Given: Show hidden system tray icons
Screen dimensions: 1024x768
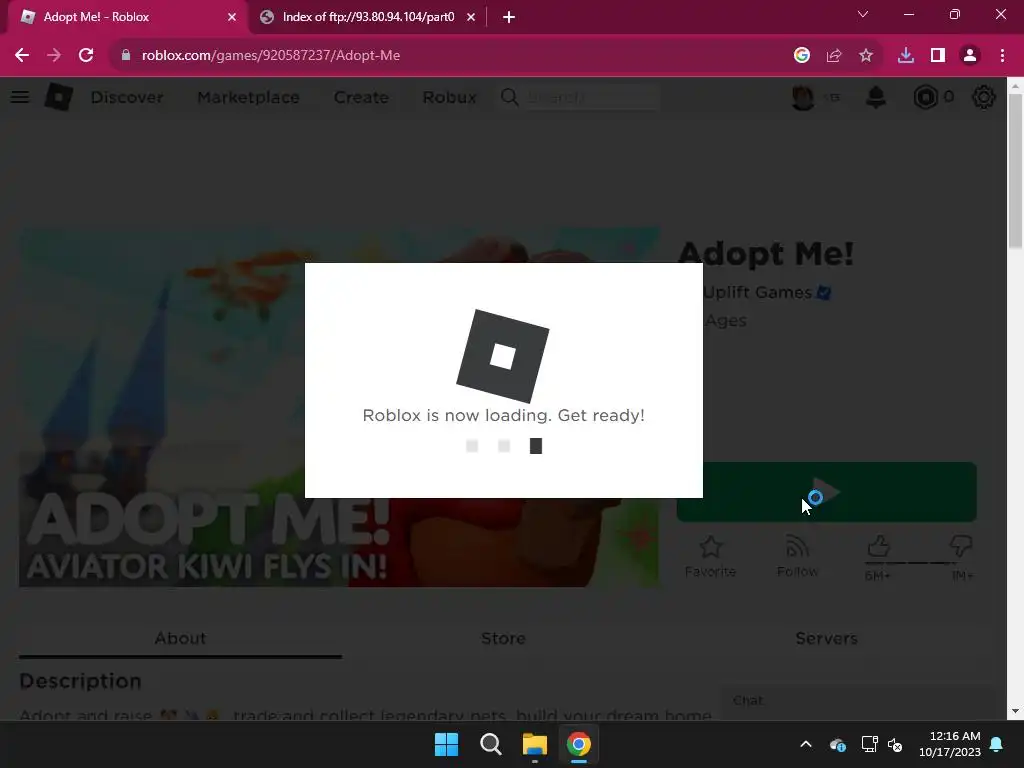Looking at the screenshot, I should click(x=806, y=744).
